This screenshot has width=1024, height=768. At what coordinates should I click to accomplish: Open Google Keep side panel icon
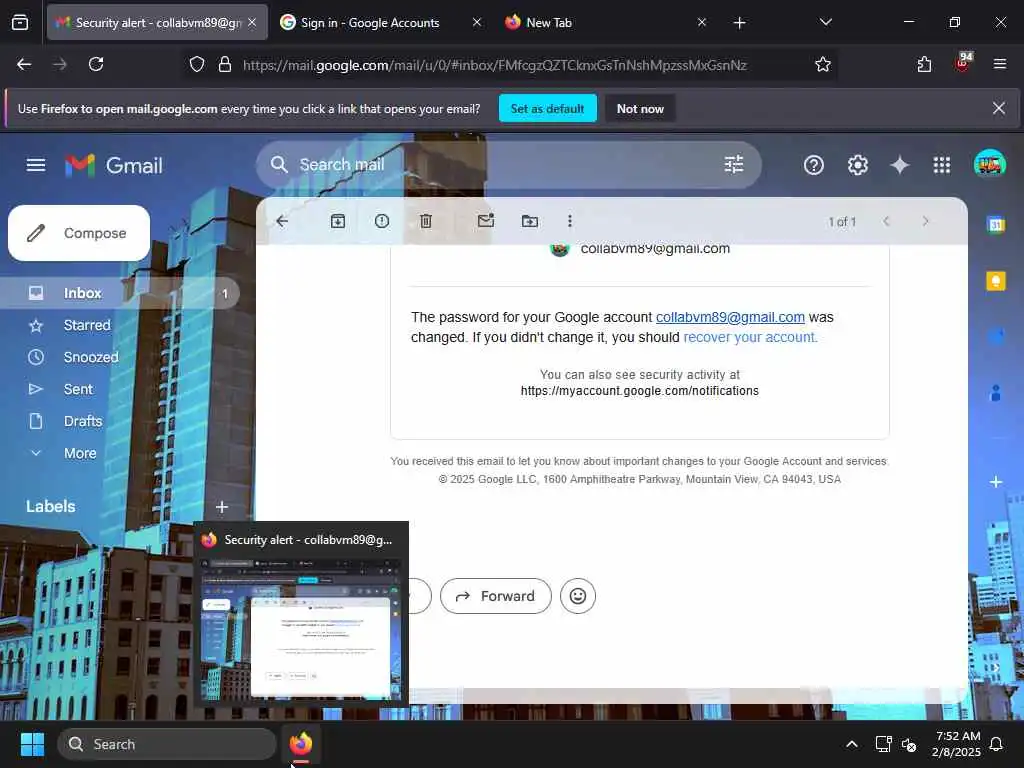pos(996,281)
